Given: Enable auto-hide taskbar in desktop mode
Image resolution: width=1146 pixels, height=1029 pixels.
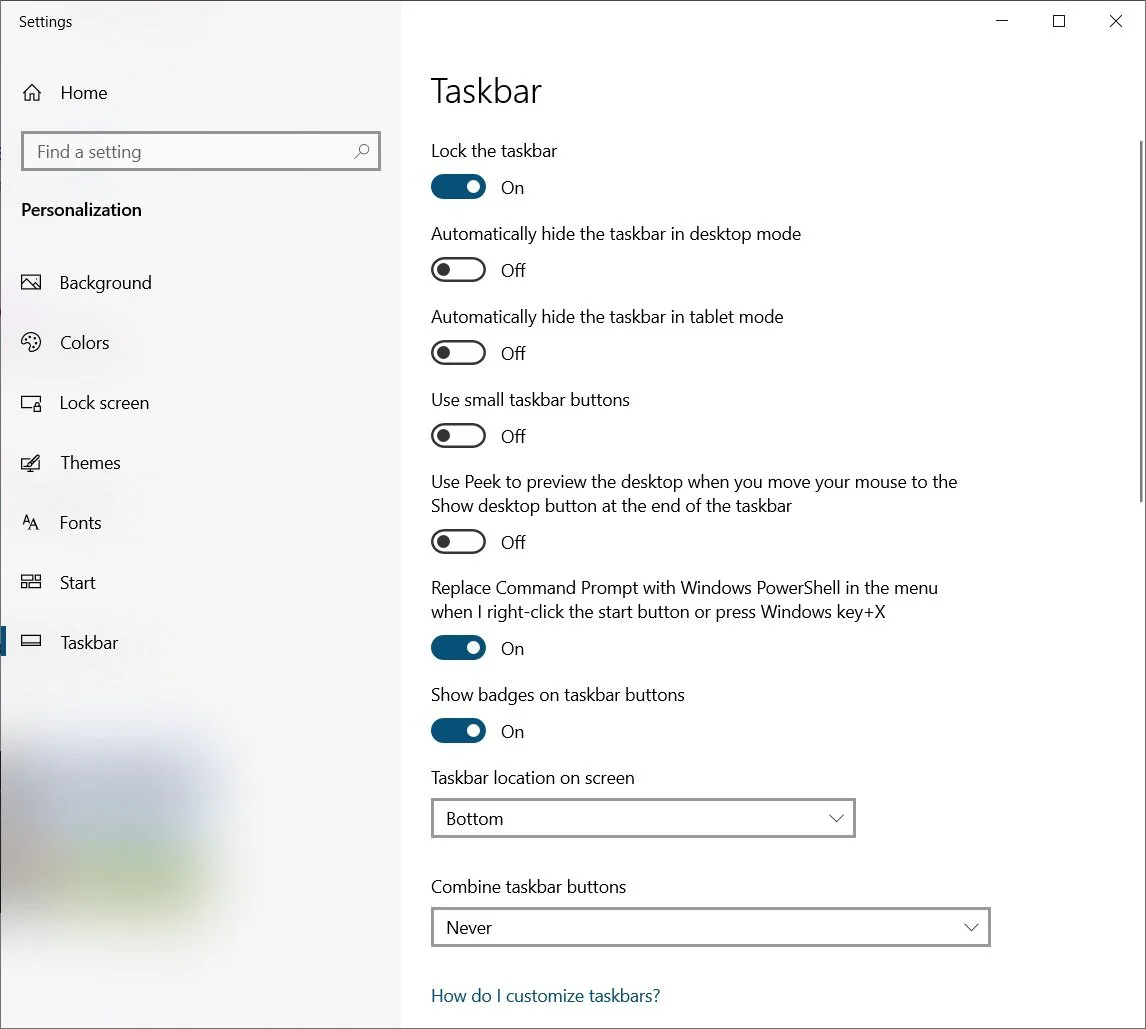Looking at the screenshot, I should pos(458,270).
